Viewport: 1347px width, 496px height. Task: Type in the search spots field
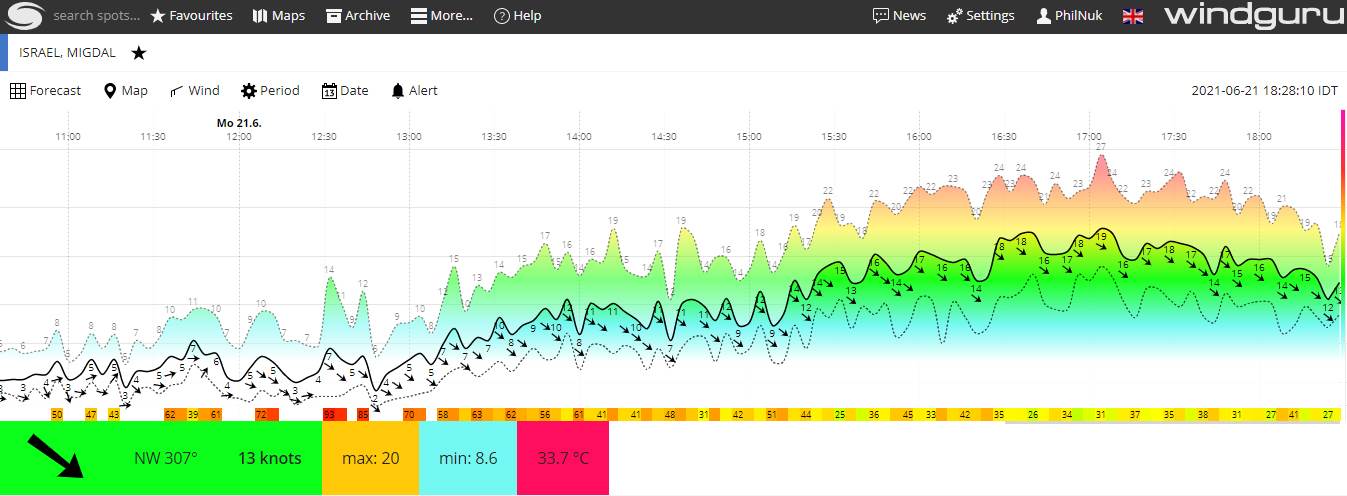95,16
